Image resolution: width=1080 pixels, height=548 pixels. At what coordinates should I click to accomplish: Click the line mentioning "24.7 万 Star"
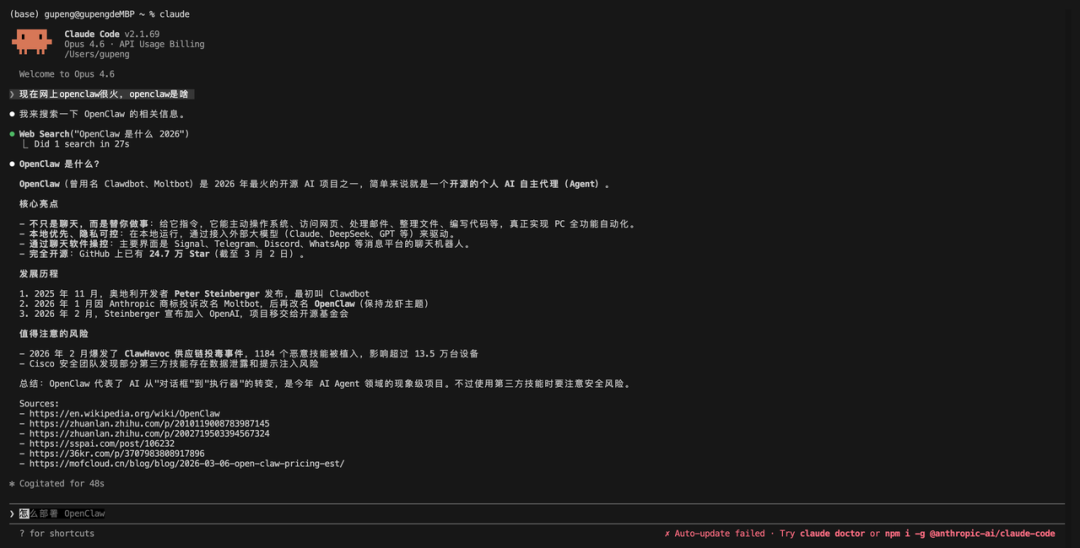[162, 254]
